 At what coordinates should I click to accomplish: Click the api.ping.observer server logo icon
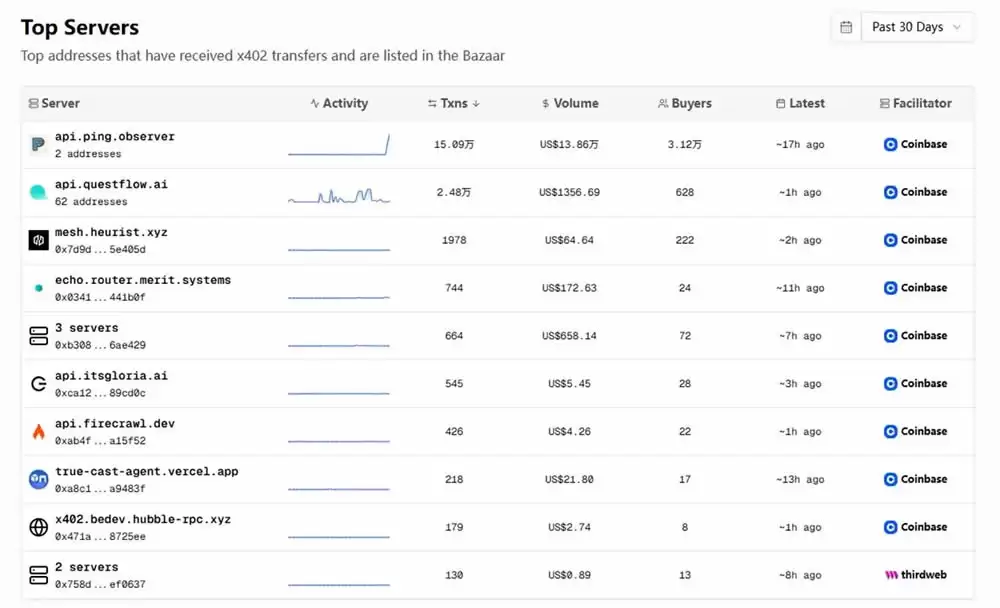[38, 145]
